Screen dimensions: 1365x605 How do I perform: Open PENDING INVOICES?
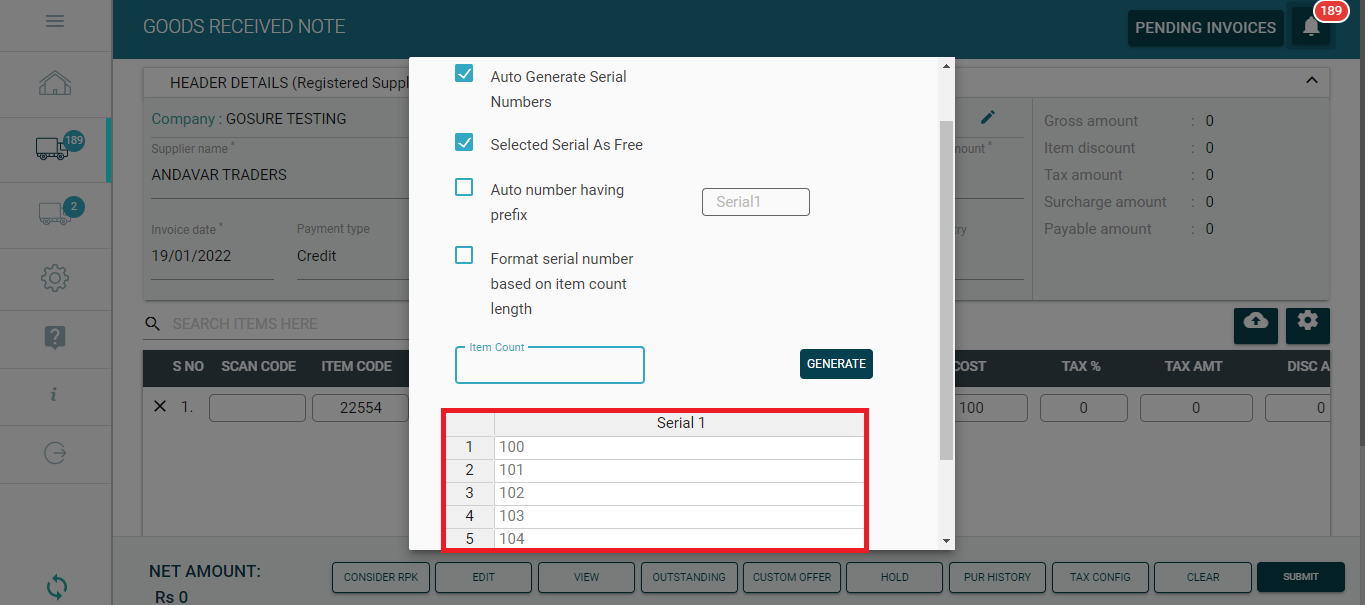(1205, 28)
